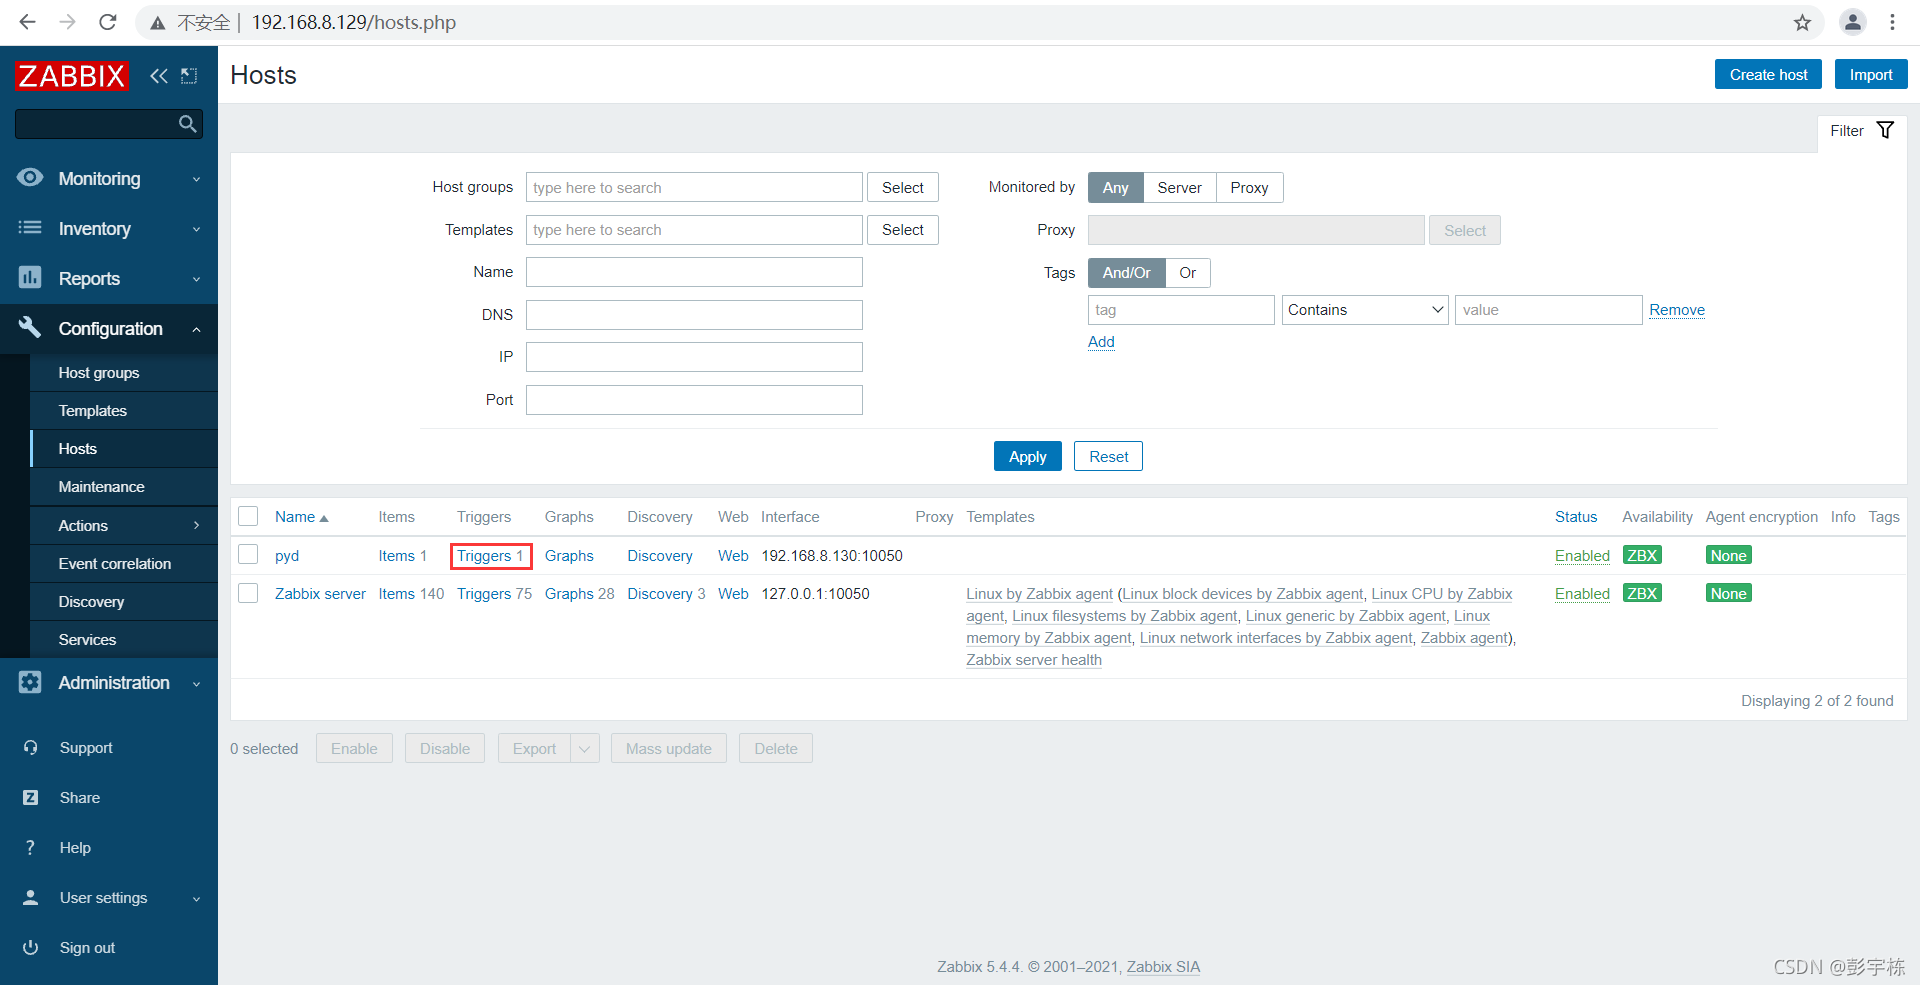Toggle kiosk mode sidebar icon

coord(189,76)
